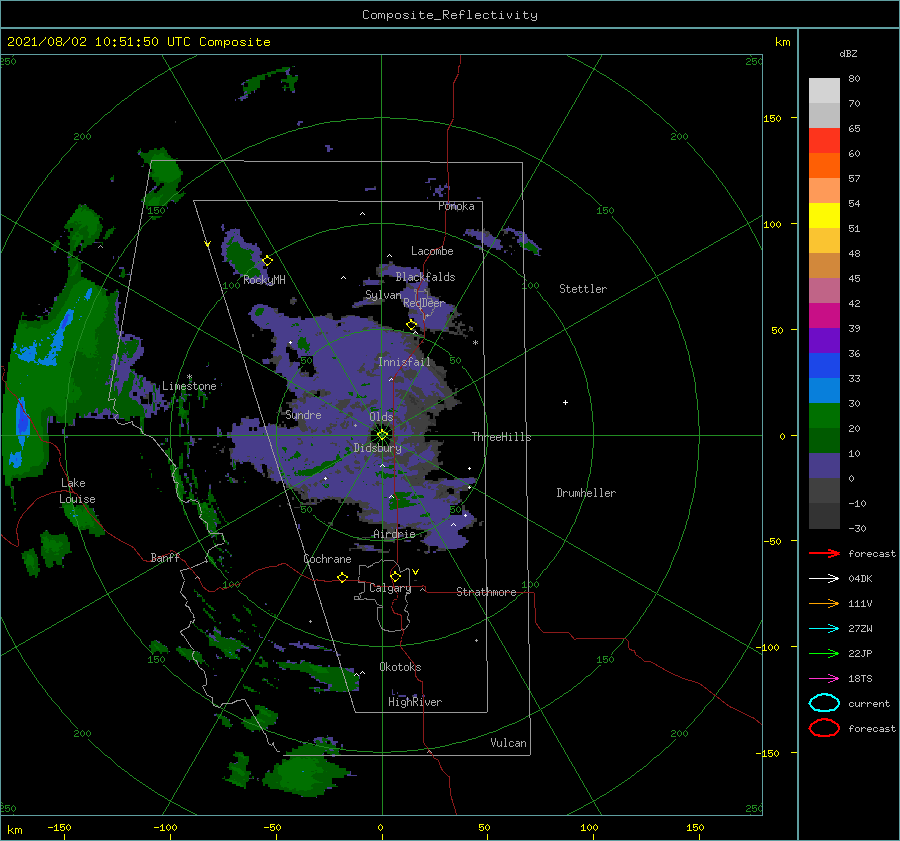900x841 pixels.
Task: Click the Innisfail town label
Action: (x=404, y=362)
